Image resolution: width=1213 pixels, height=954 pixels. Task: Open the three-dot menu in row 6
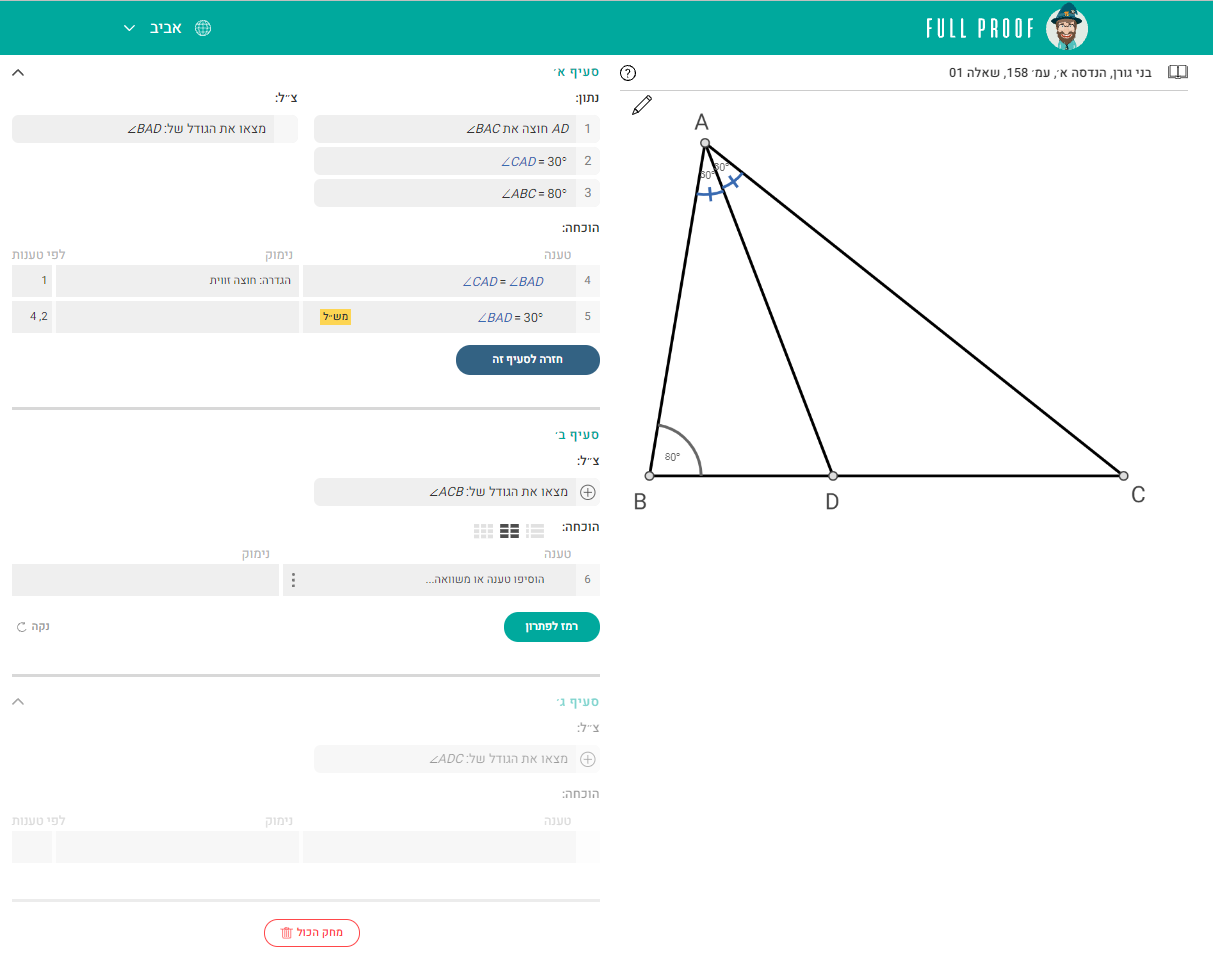(x=292, y=580)
